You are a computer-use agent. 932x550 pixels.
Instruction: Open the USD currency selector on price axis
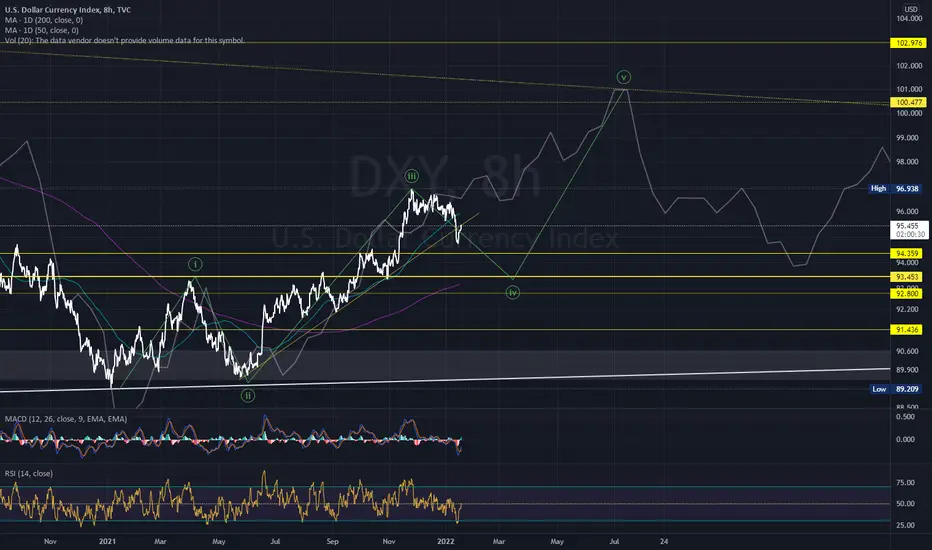pos(911,9)
